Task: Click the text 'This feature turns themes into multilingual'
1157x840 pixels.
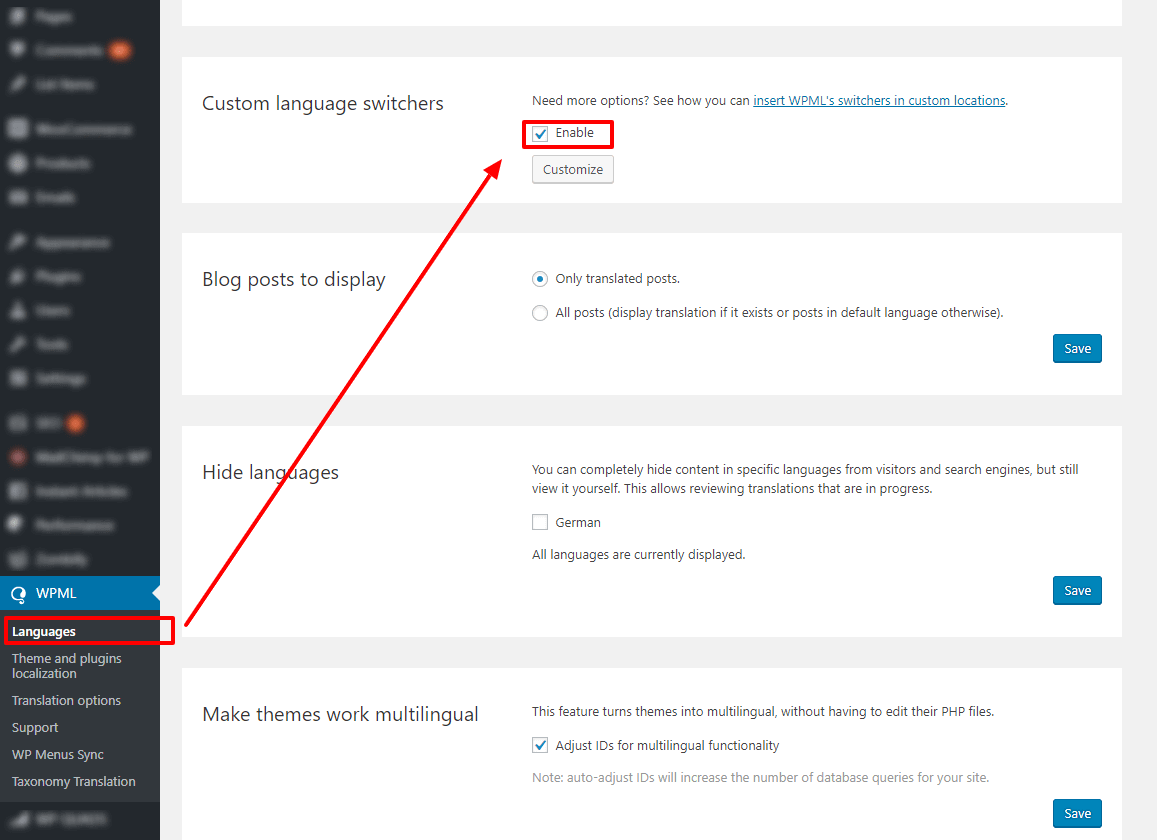Action: coord(763,712)
